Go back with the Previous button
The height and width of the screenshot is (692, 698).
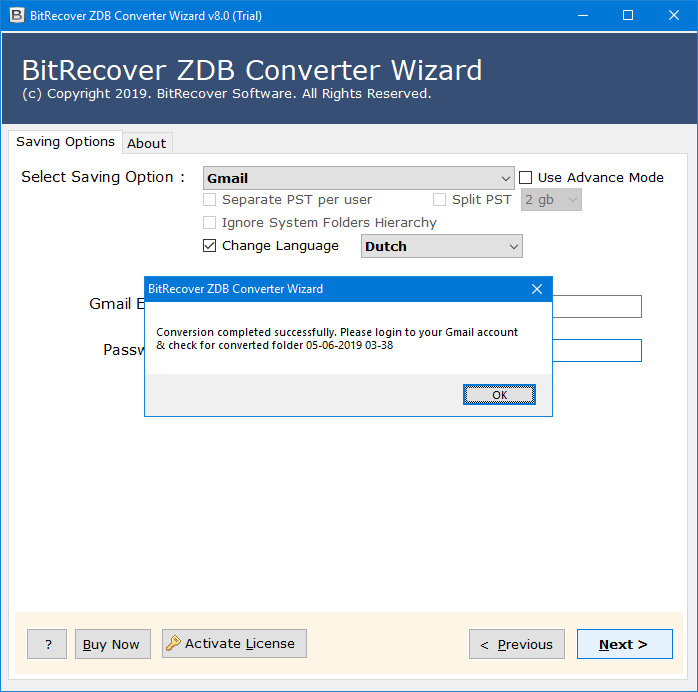[517, 644]
